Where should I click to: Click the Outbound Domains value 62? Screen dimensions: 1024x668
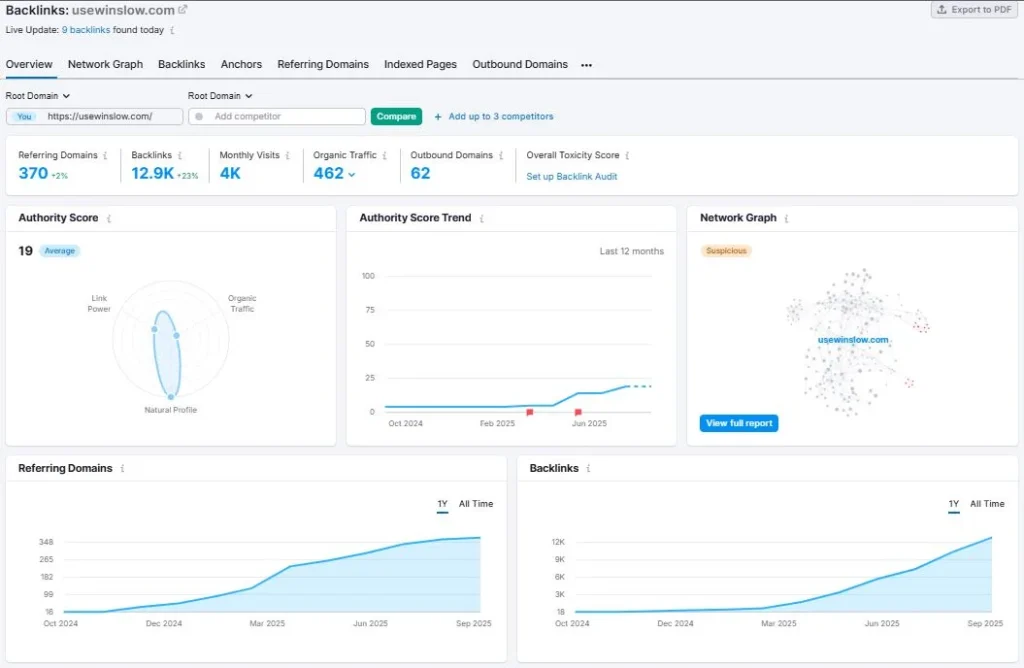(x=420, y=173)
